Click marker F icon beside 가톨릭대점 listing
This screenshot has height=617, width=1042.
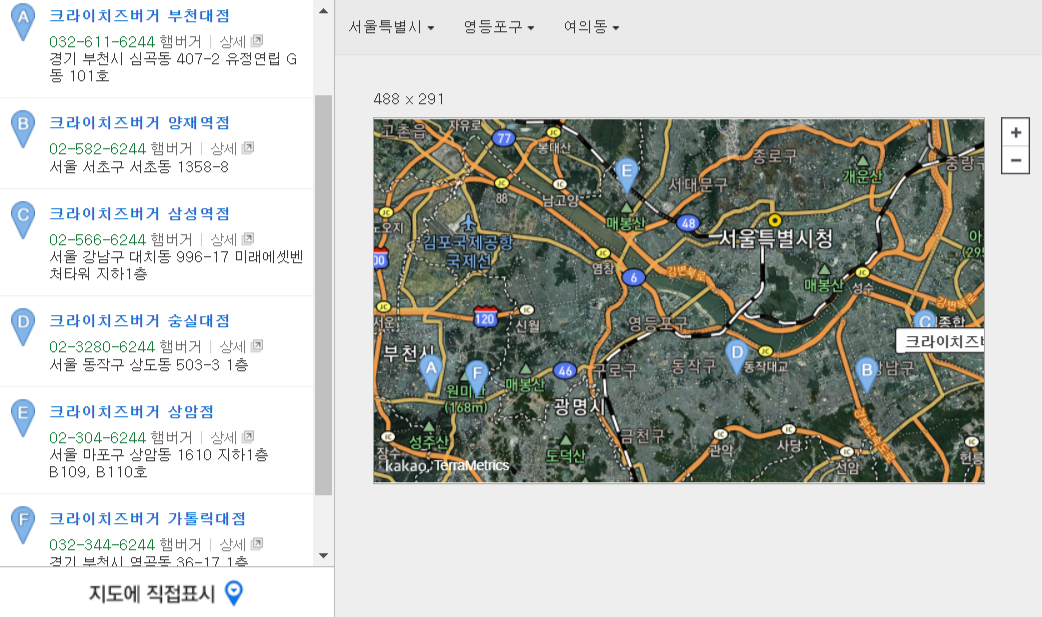point(23,524)
